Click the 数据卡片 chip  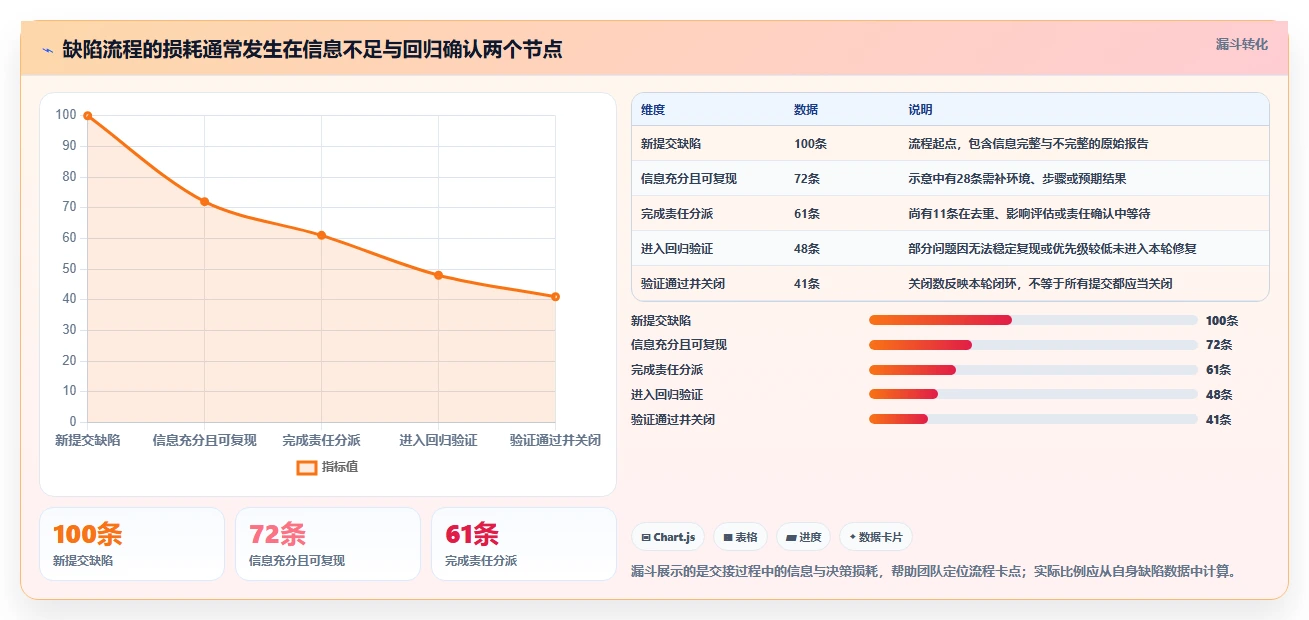point(876,537)
